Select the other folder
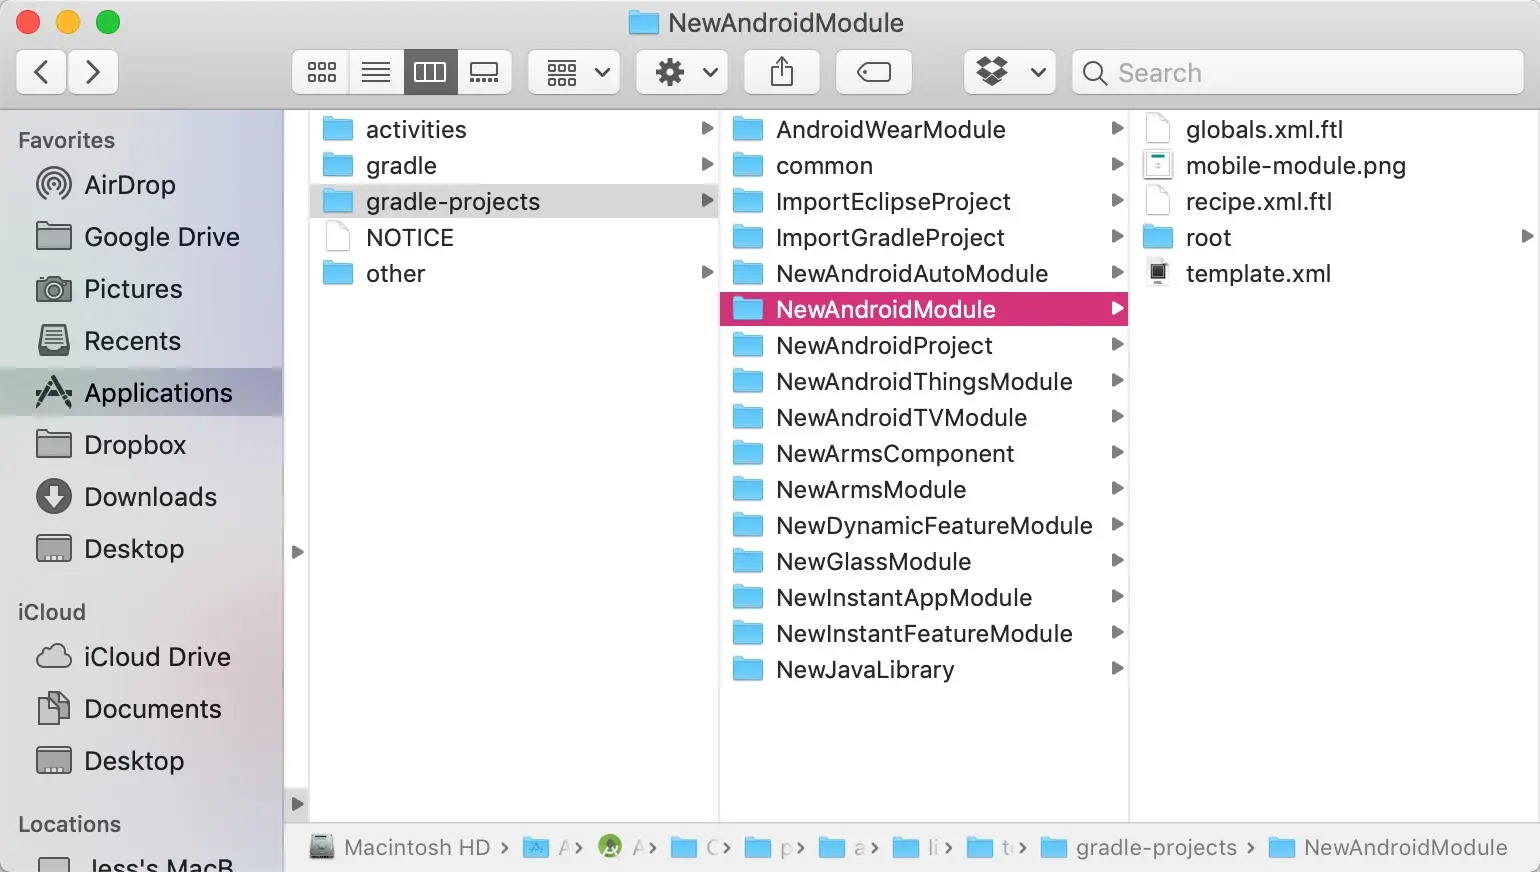The width and height of the screenshot is (1540, 872). pos(514,273)
